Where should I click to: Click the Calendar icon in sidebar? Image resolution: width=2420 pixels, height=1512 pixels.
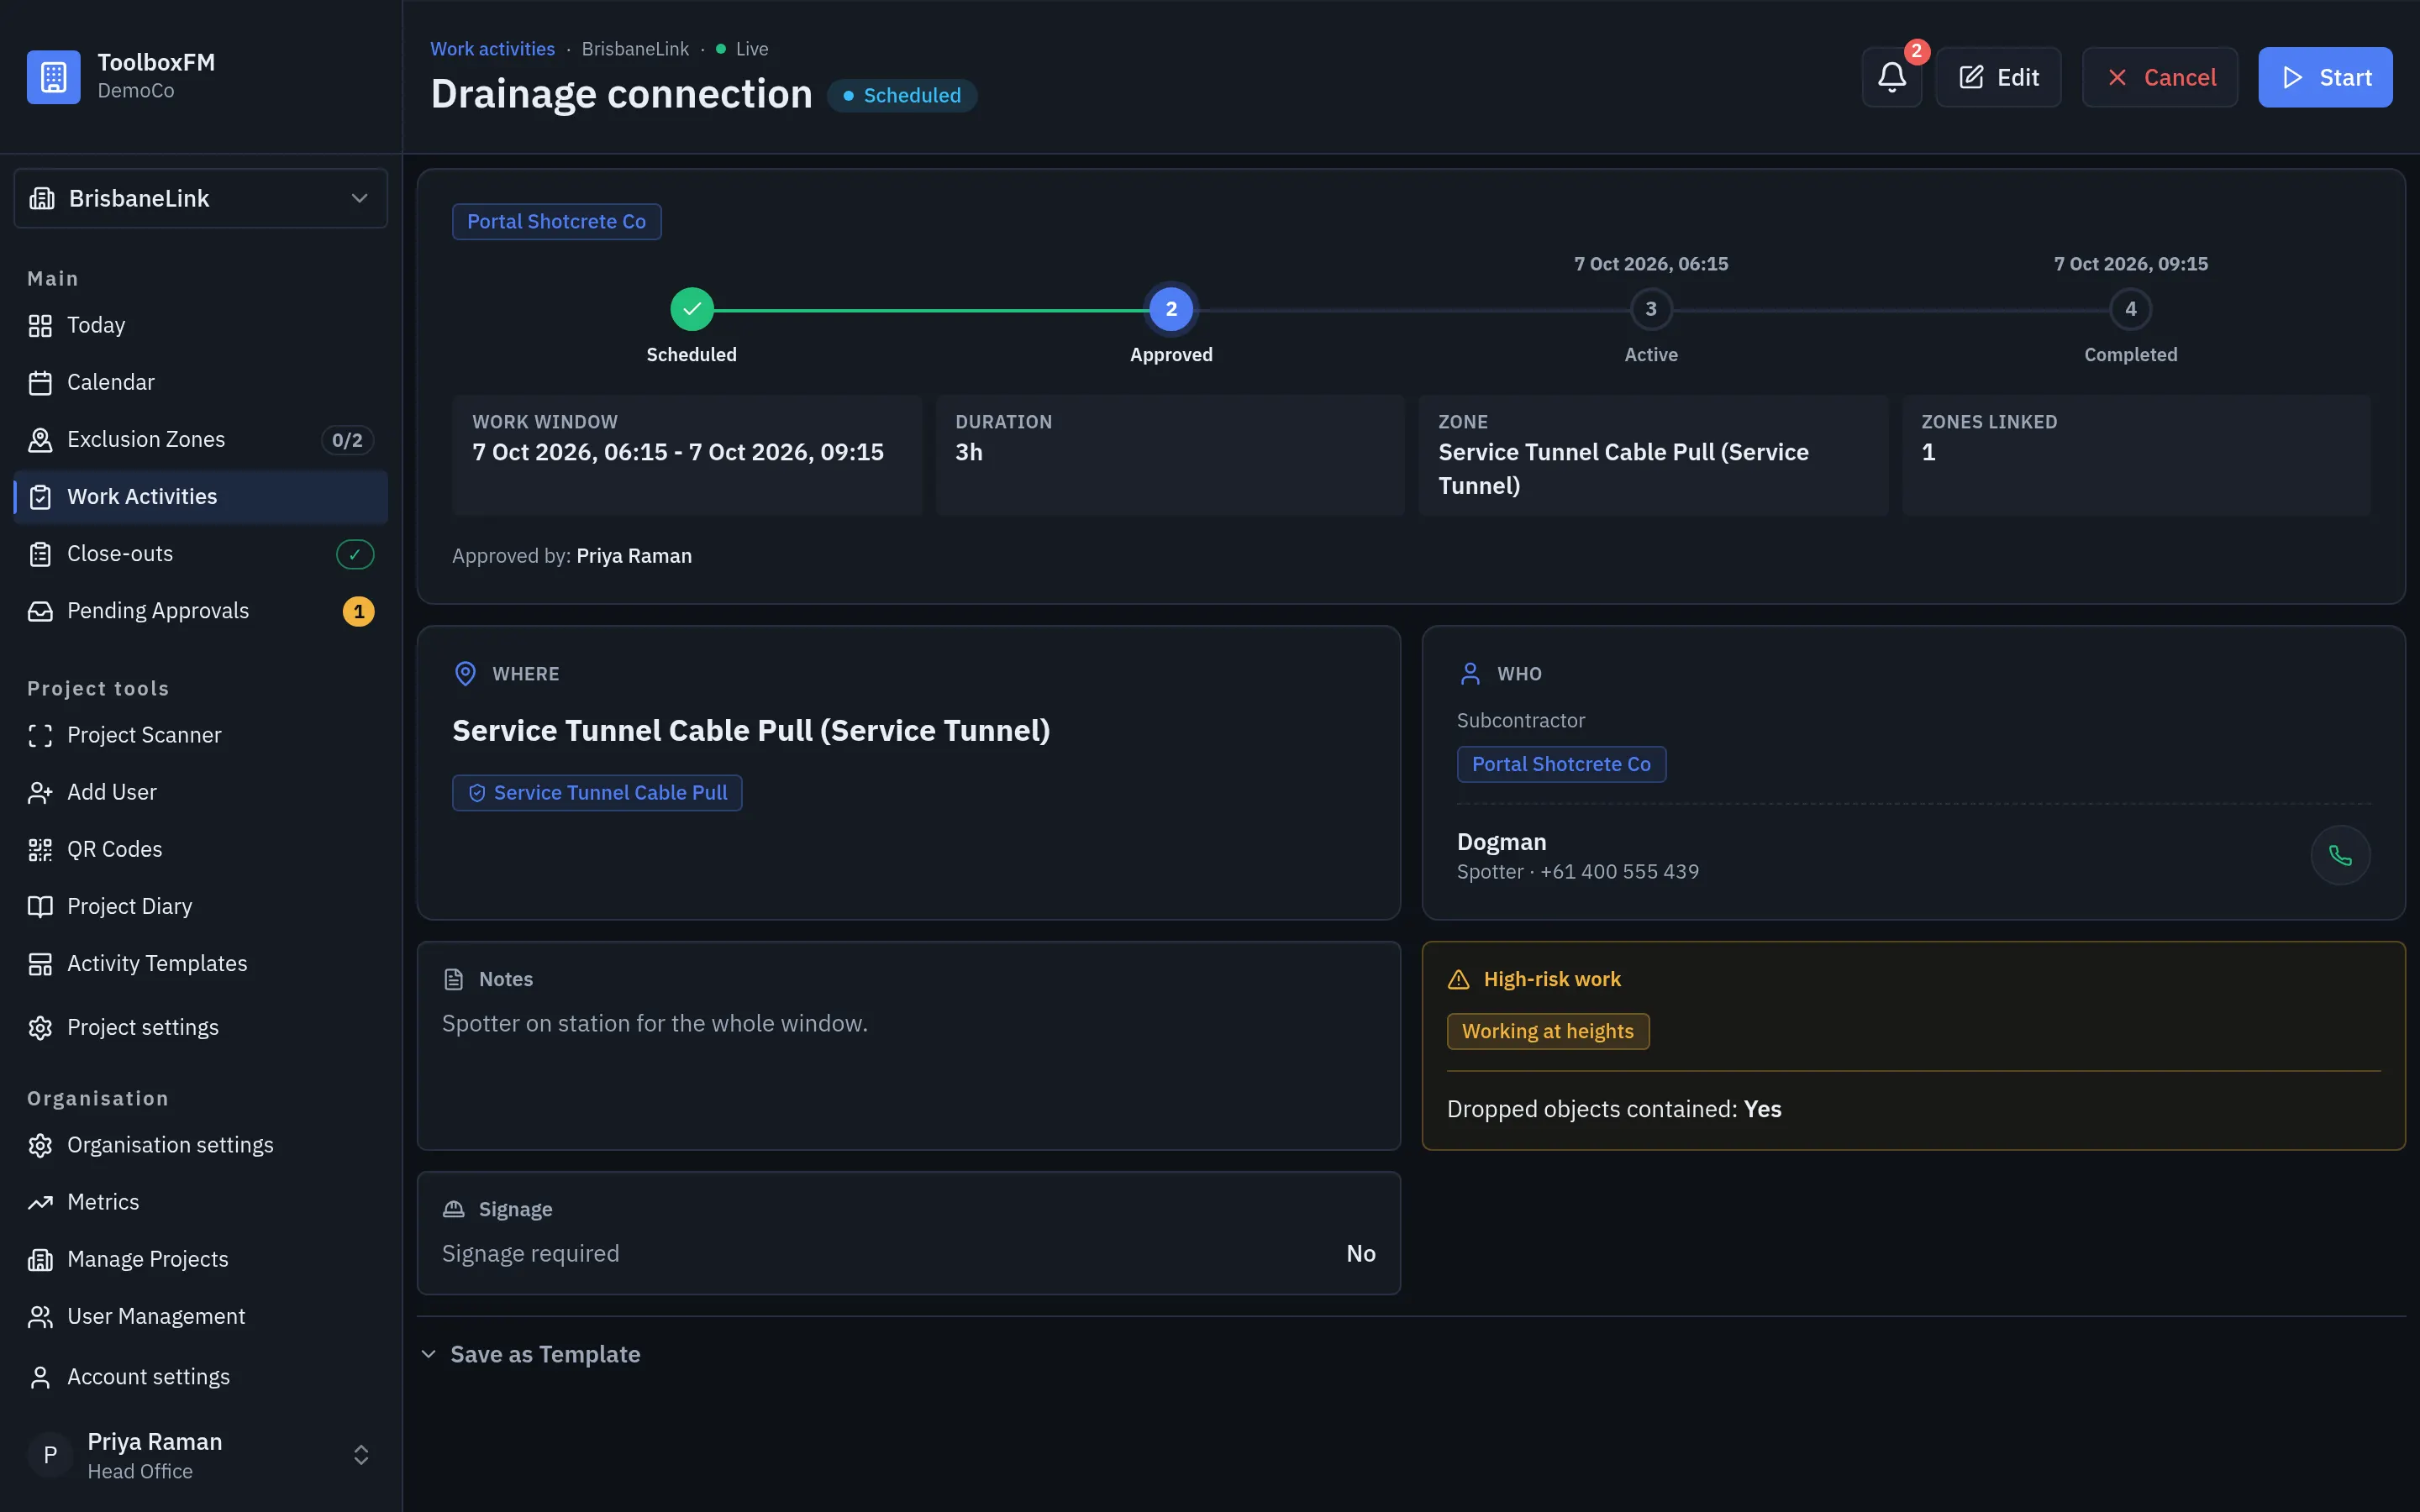pos(40,383)
